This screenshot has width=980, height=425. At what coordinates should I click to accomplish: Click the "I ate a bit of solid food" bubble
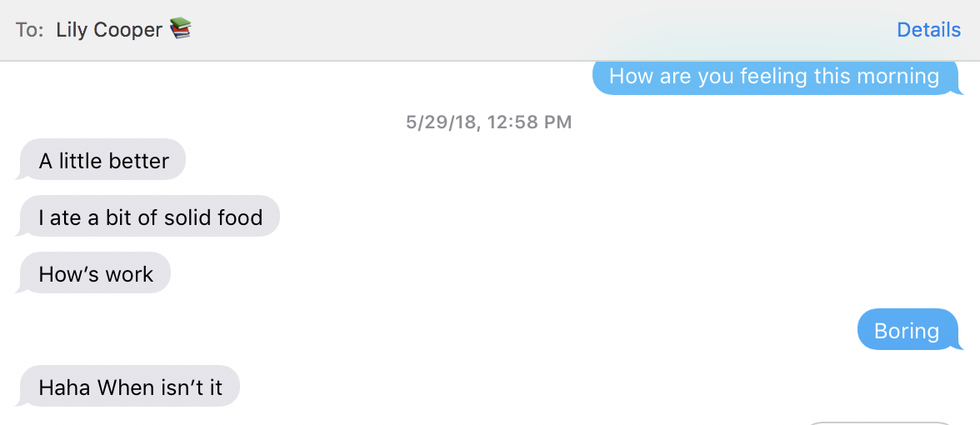[x=150, y=217]
